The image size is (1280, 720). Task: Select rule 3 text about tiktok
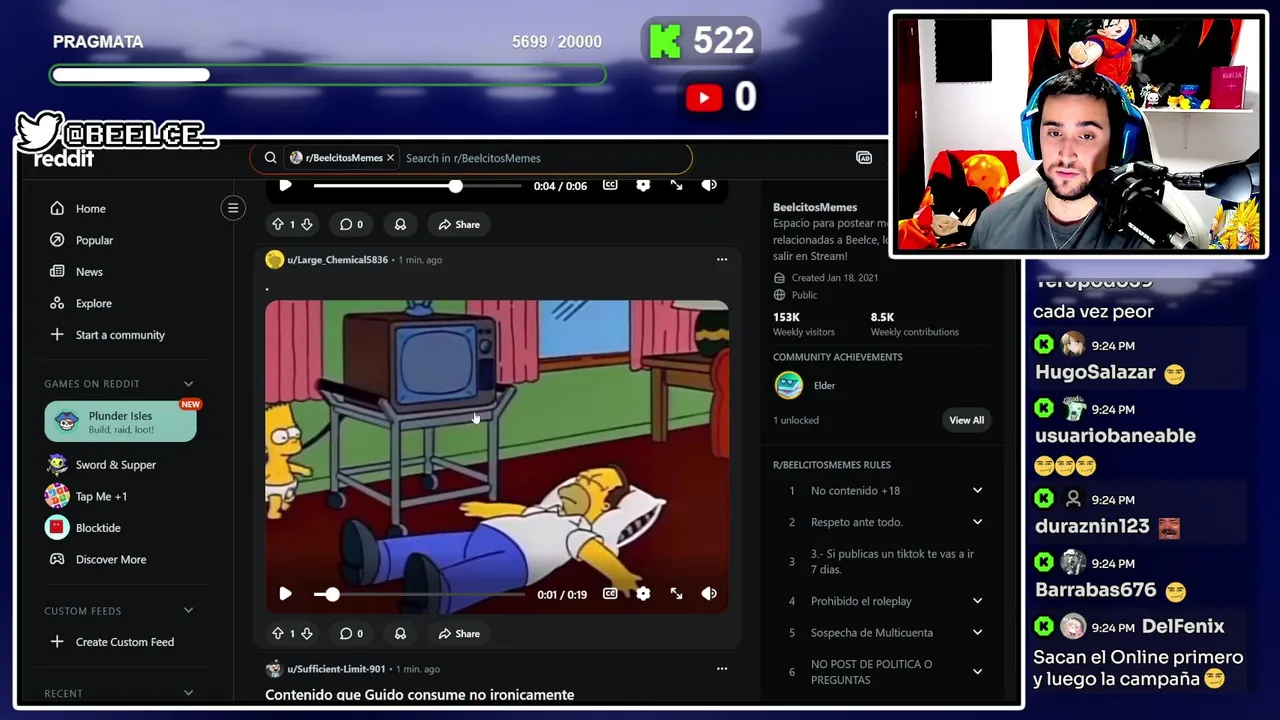point(892,562)
